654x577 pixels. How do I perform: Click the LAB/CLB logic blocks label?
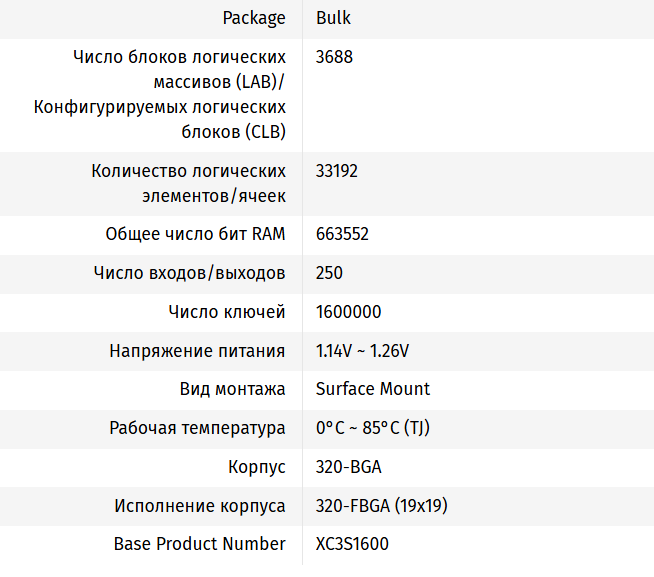click(160, 94)
